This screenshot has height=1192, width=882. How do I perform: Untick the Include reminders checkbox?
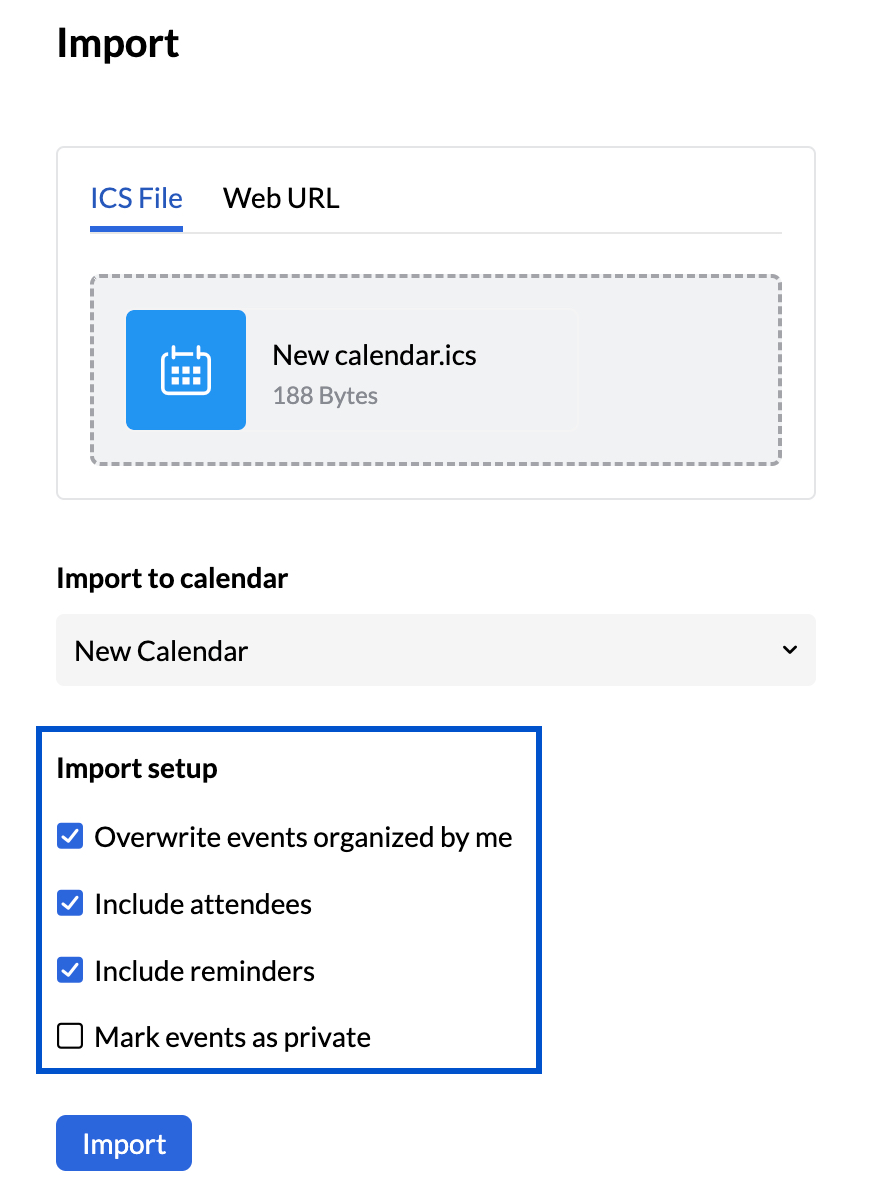point(70,970)
